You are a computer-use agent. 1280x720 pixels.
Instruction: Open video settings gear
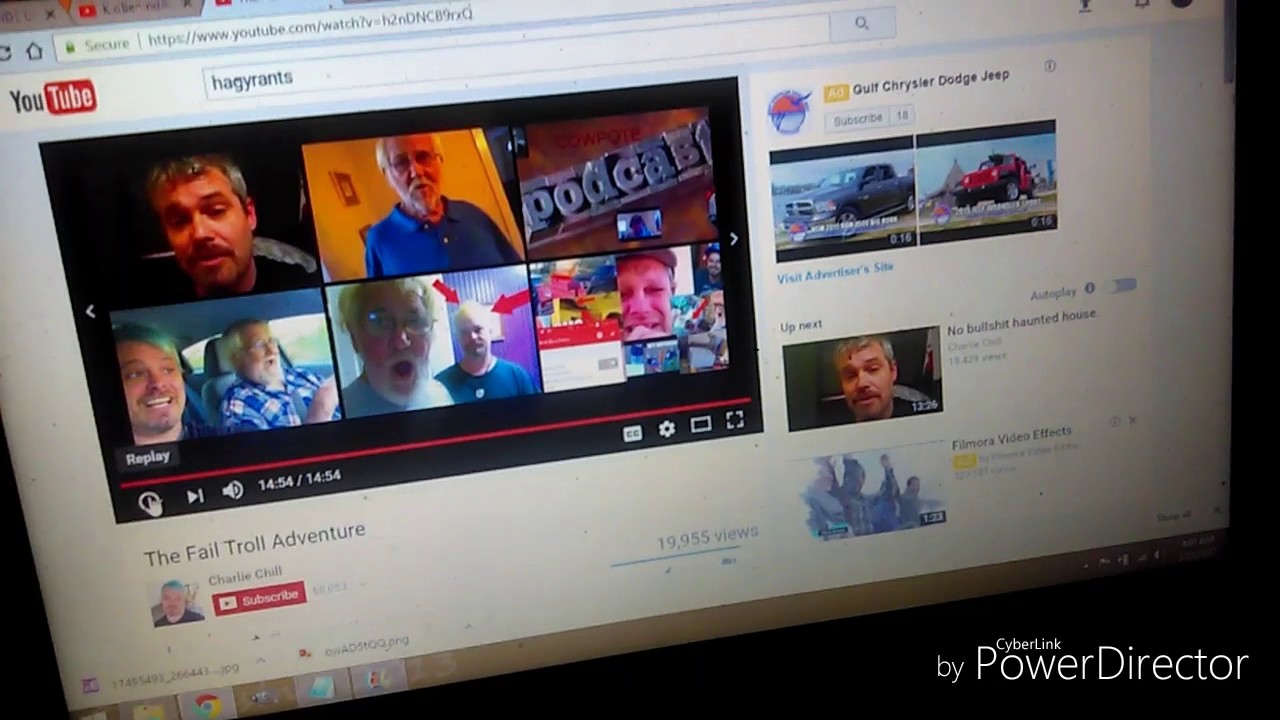(666, 429)
